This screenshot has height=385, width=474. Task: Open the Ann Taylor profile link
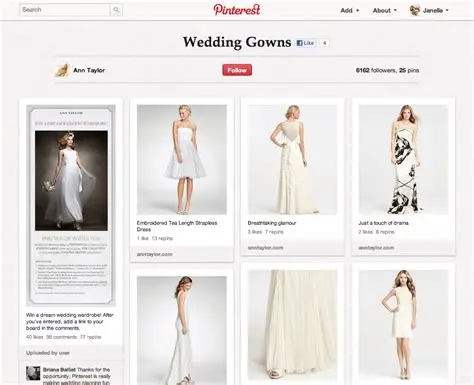click(89, 70)
